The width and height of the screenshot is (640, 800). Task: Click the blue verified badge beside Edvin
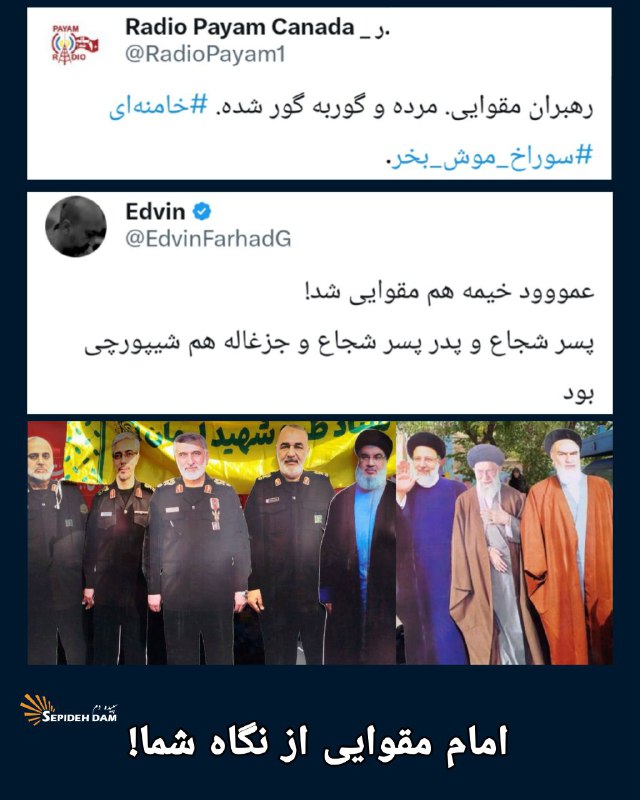click(x=202, y=211)
